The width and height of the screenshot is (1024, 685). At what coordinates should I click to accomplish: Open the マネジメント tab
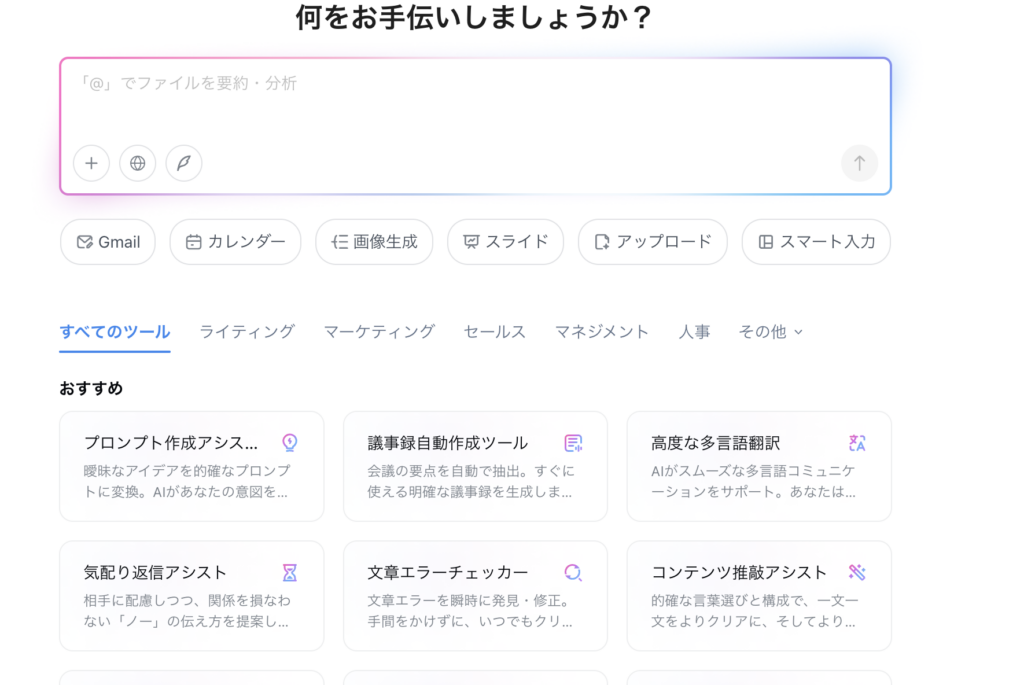pos(601,332)
